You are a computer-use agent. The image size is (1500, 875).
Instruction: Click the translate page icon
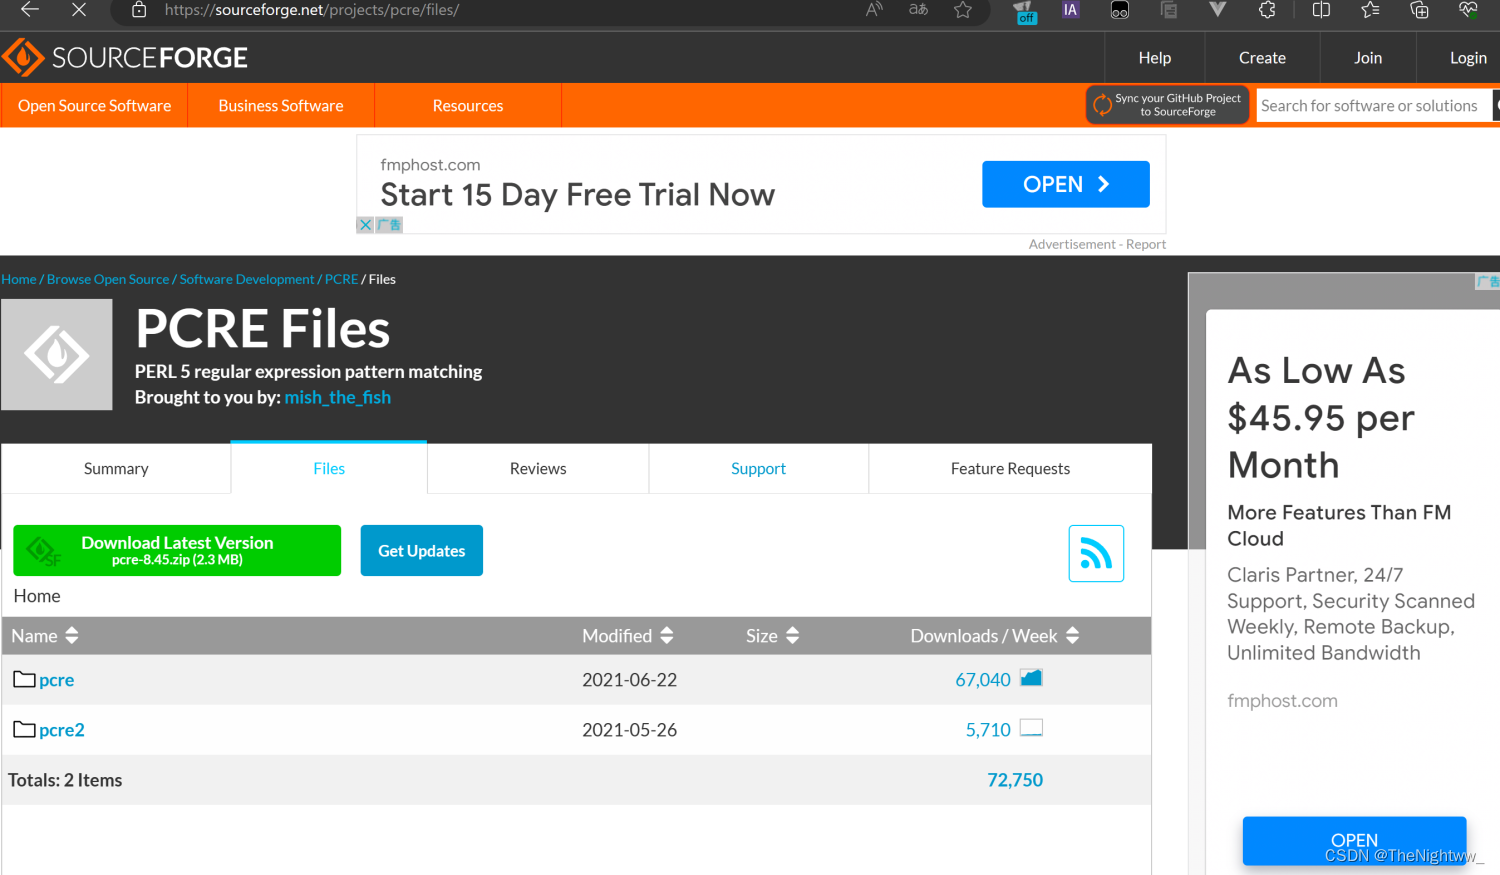918,10
